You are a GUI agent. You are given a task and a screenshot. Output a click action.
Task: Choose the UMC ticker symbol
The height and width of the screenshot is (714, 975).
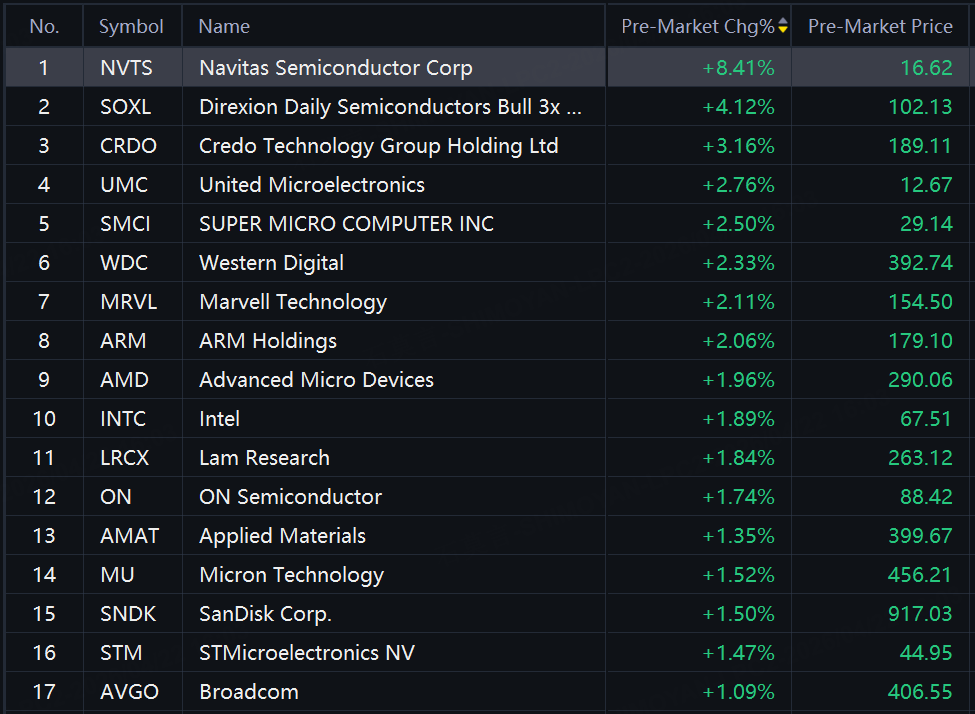coord(124,185)
